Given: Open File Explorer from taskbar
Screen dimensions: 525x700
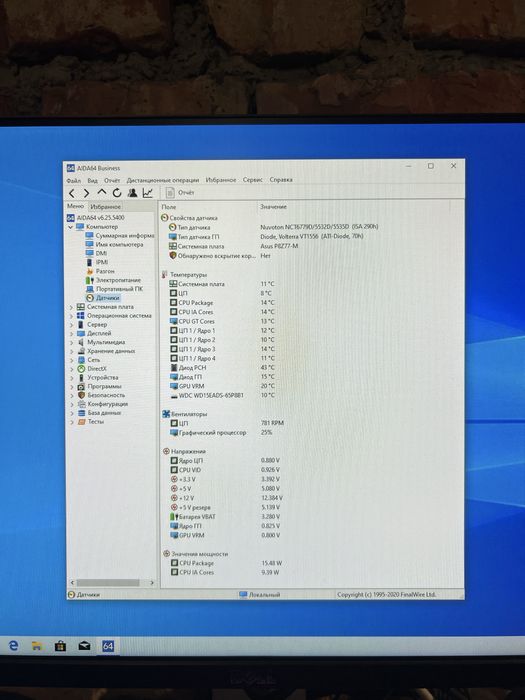Looking at the screenshot, I should pos(37,646).
